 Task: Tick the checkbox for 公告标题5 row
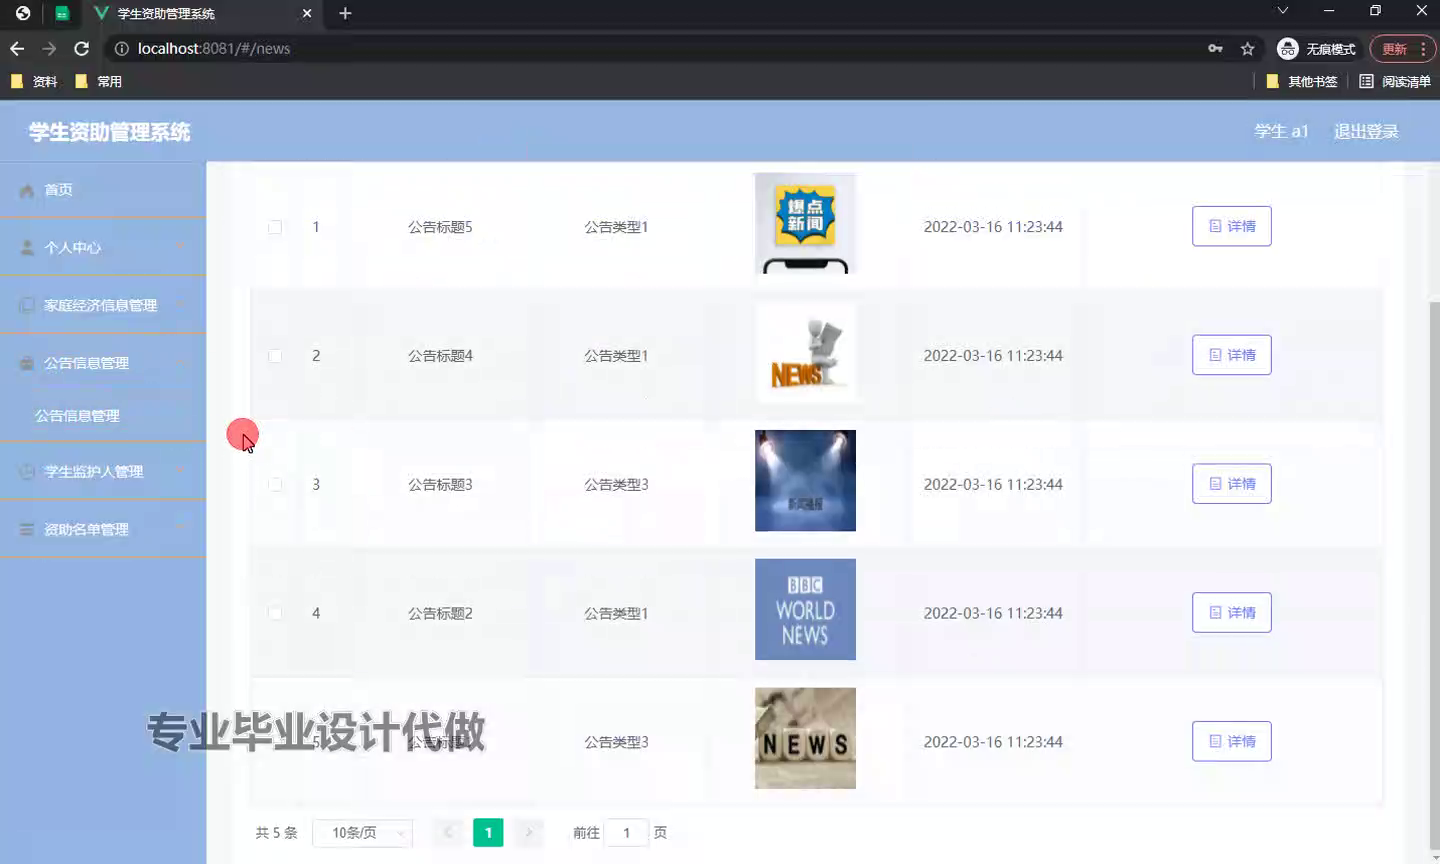[275, 227]
